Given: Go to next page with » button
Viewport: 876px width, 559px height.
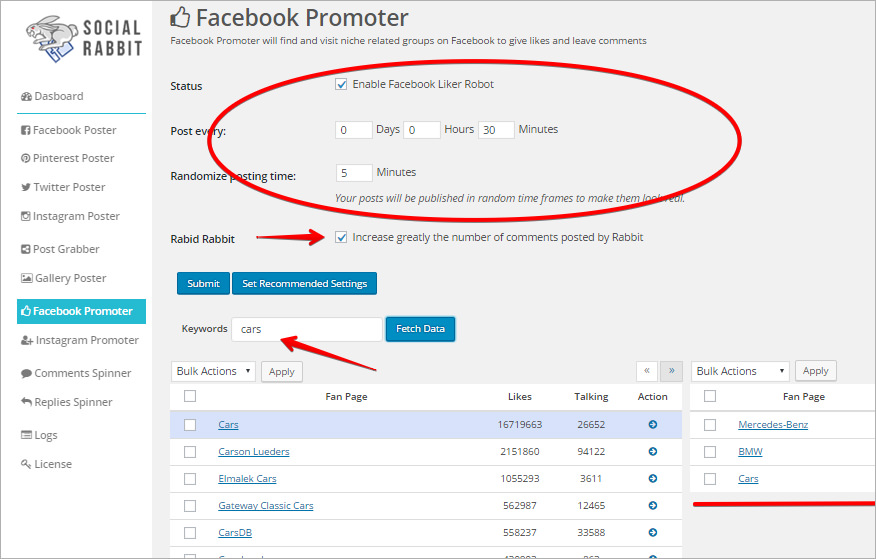Looking at the screenshot, I should [x=672, y=371].
